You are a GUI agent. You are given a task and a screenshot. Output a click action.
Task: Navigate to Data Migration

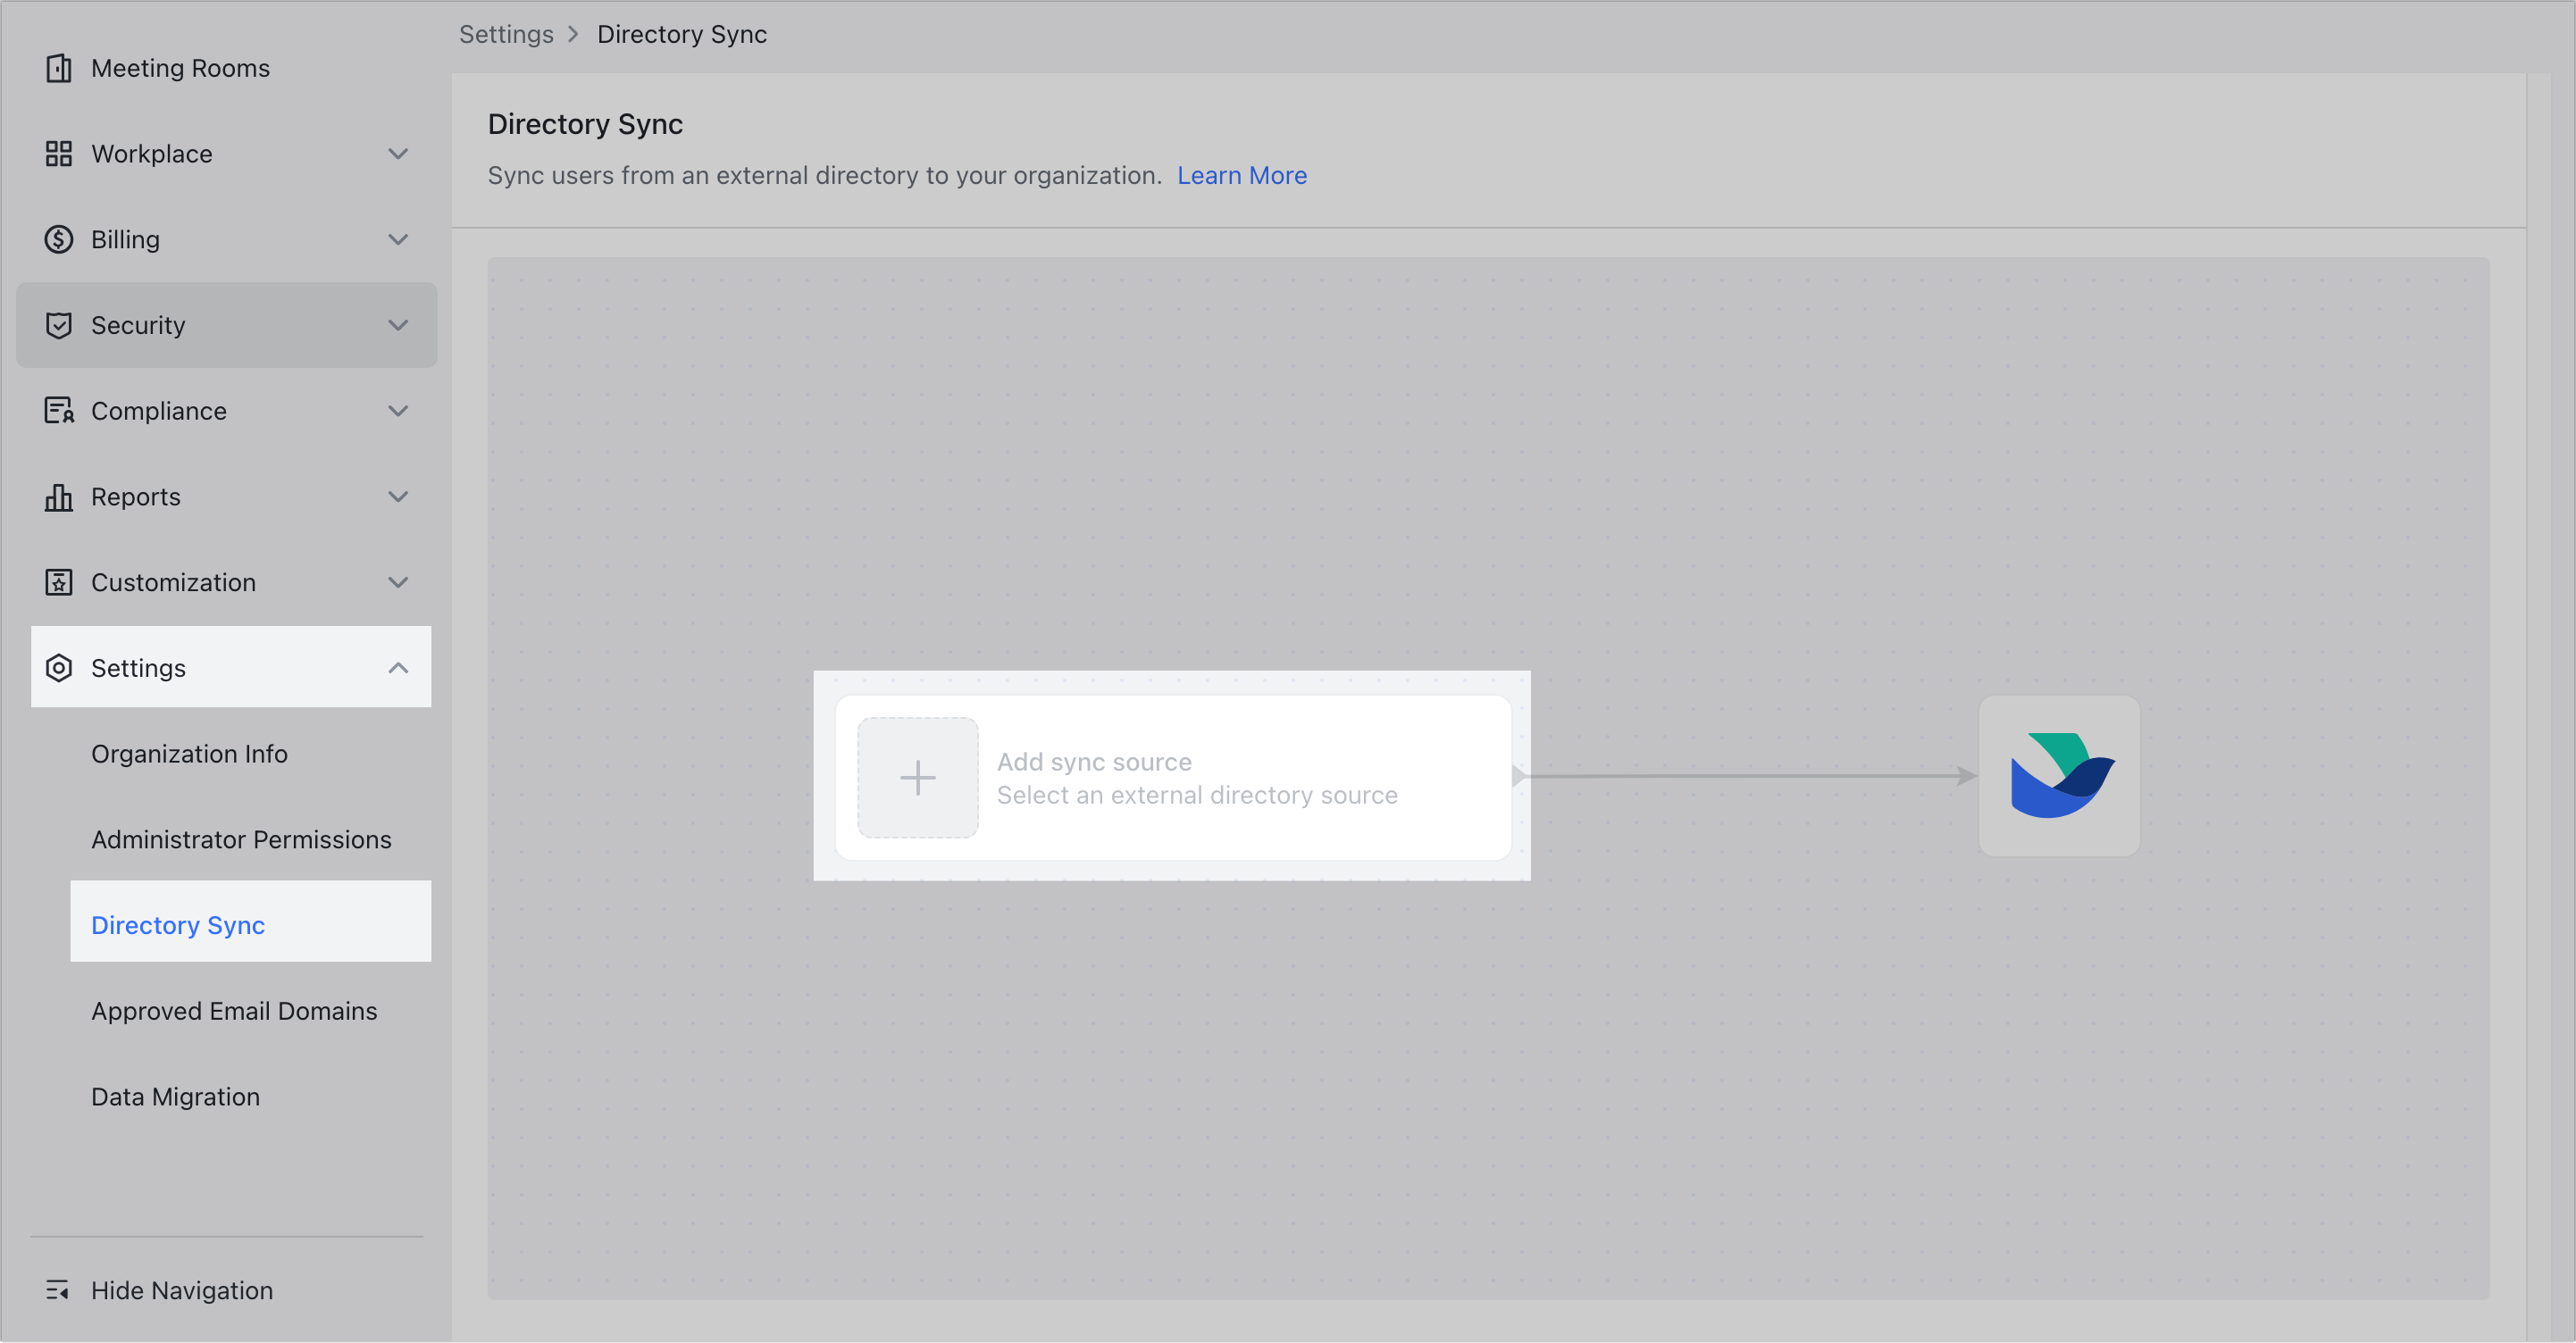click(175, 1096)
